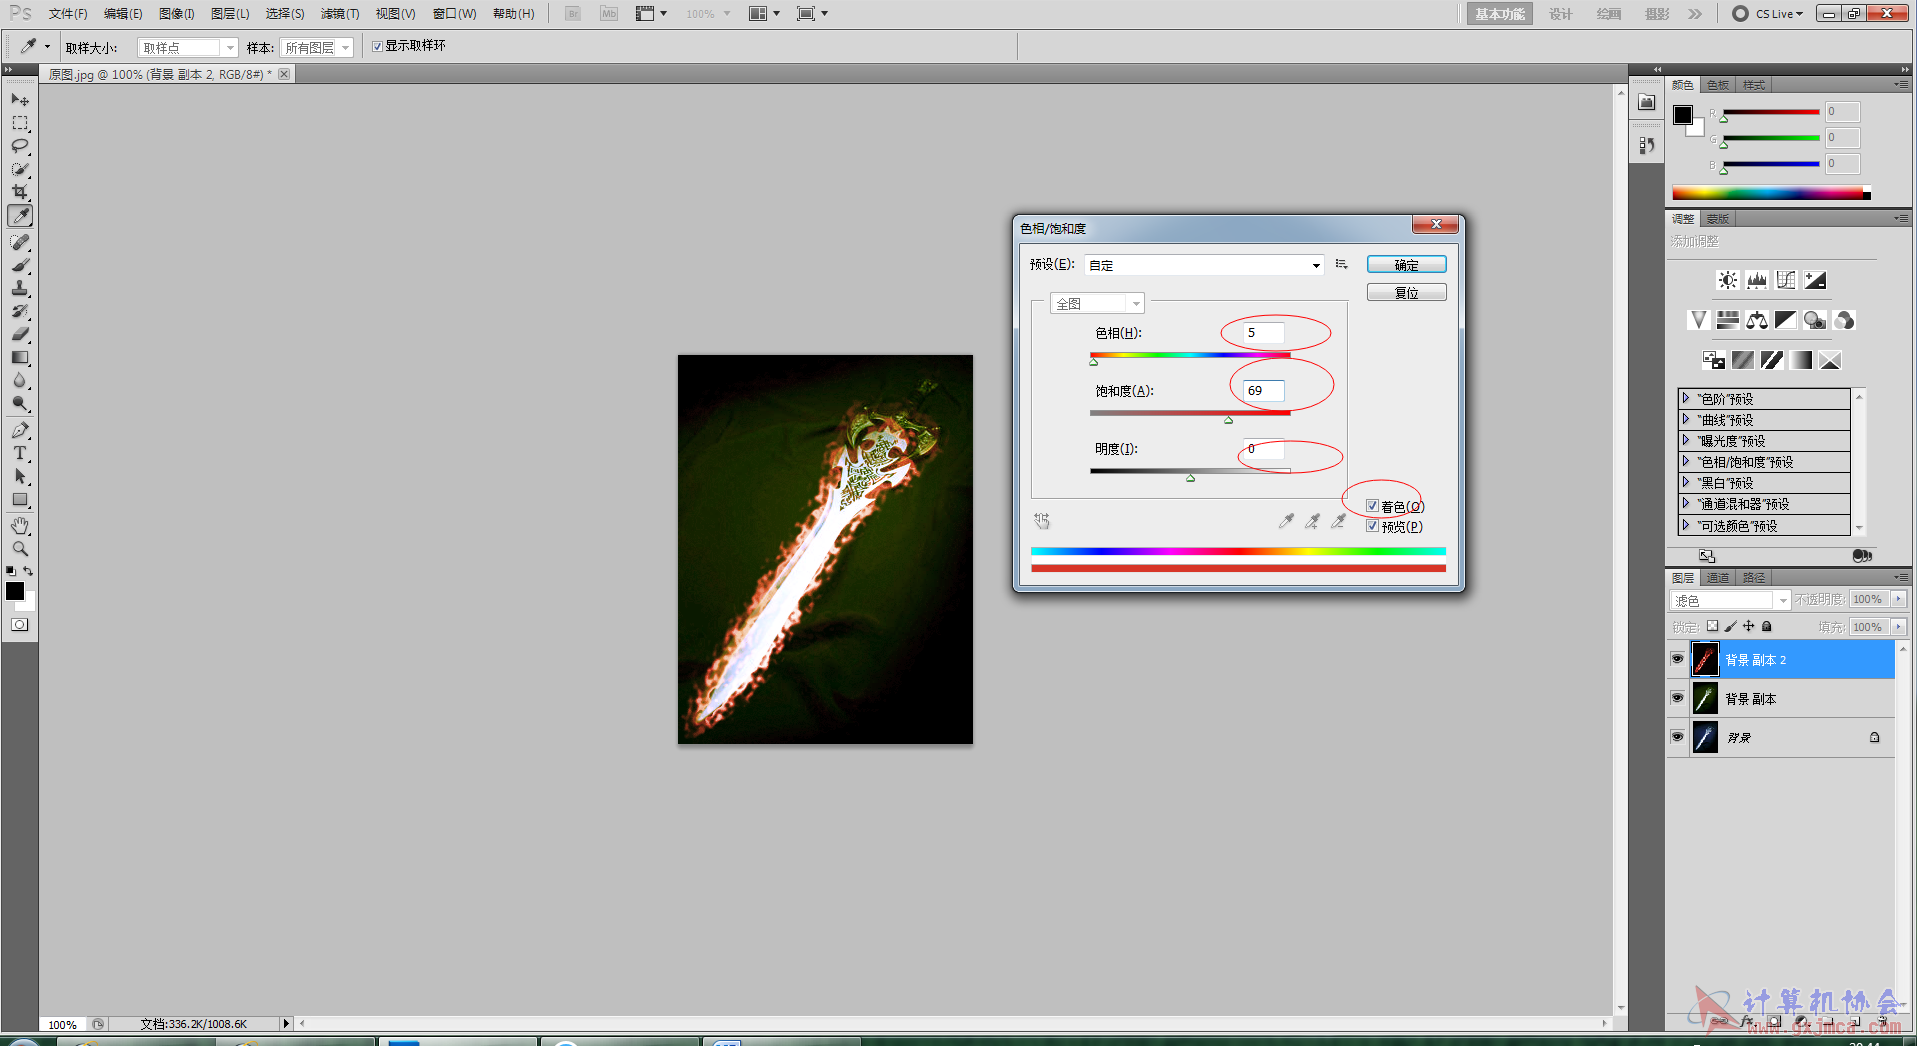Switch to the 蒙版 tab
The height and width of the screenshot is (1046, 1917).
click(x=1718, y=219)
